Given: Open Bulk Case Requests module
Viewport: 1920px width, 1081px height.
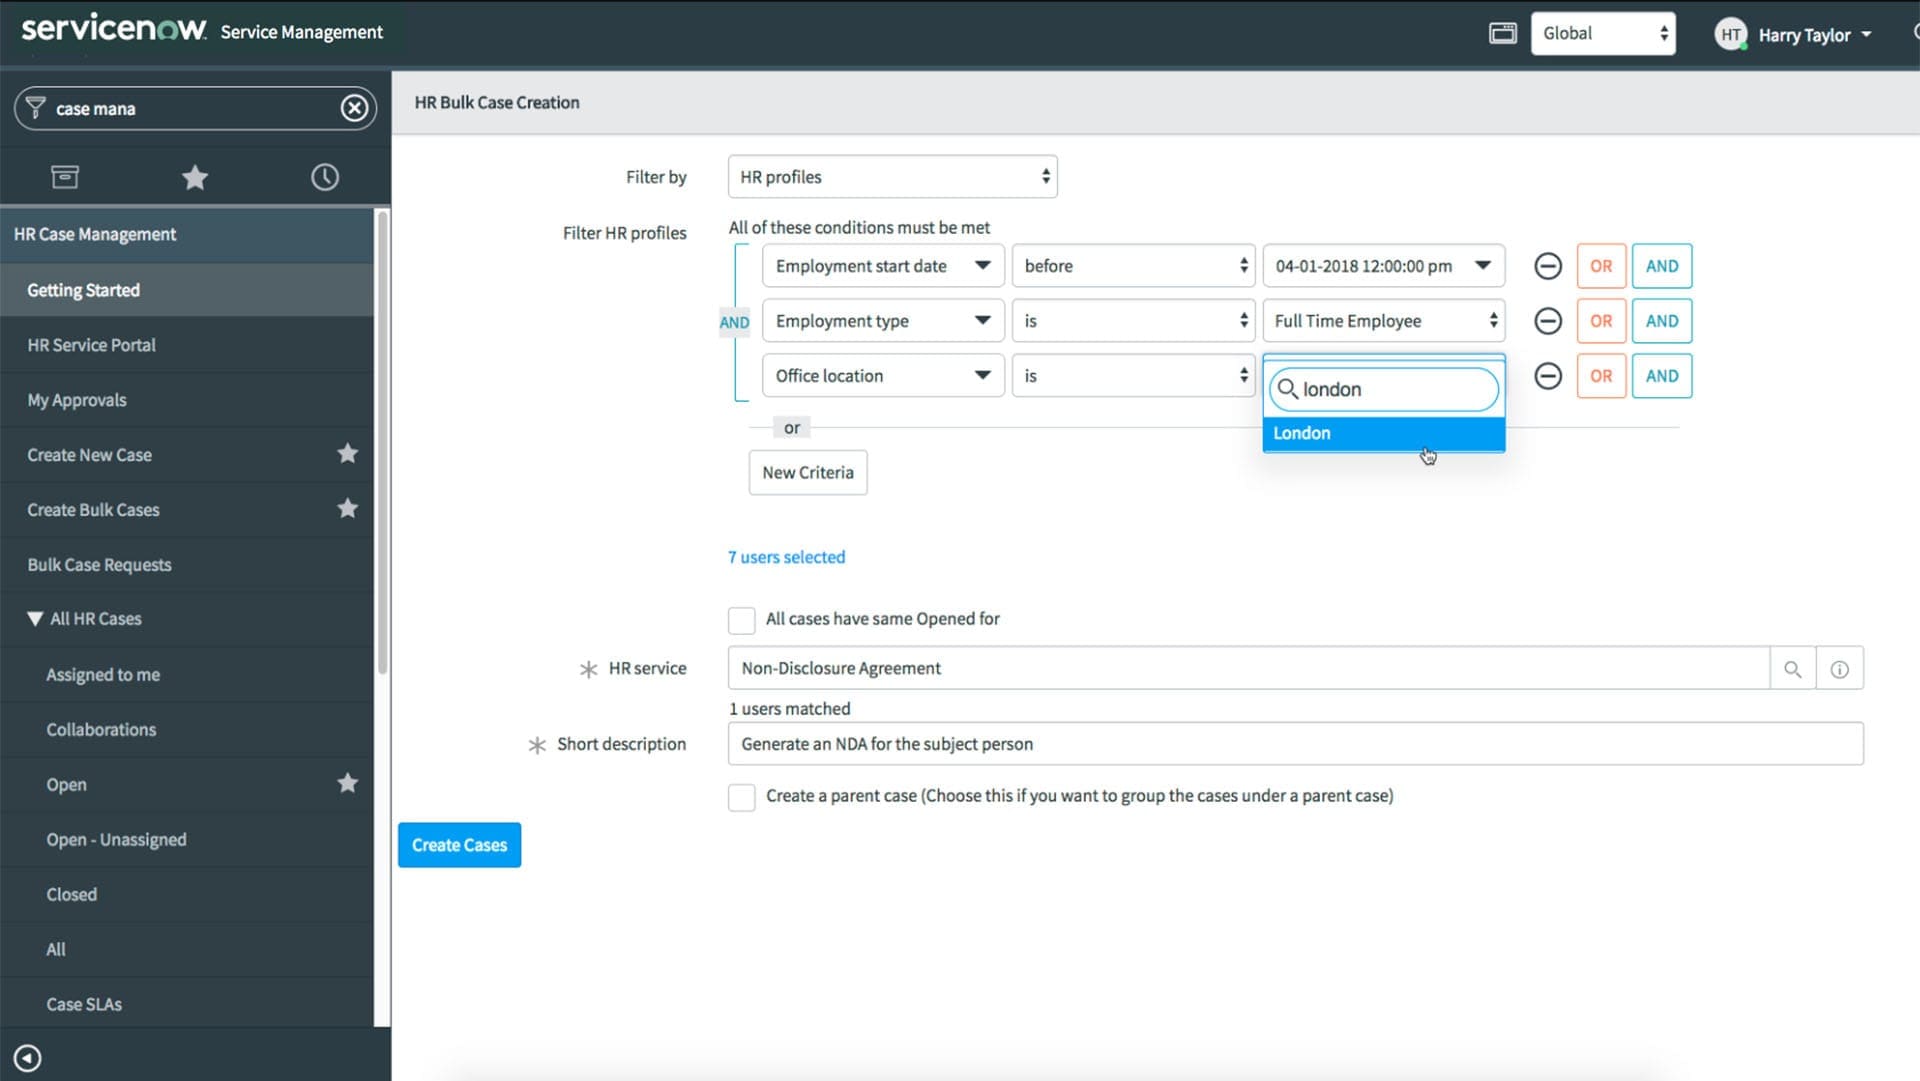Looking at the screenshot, I should point(99,565).
